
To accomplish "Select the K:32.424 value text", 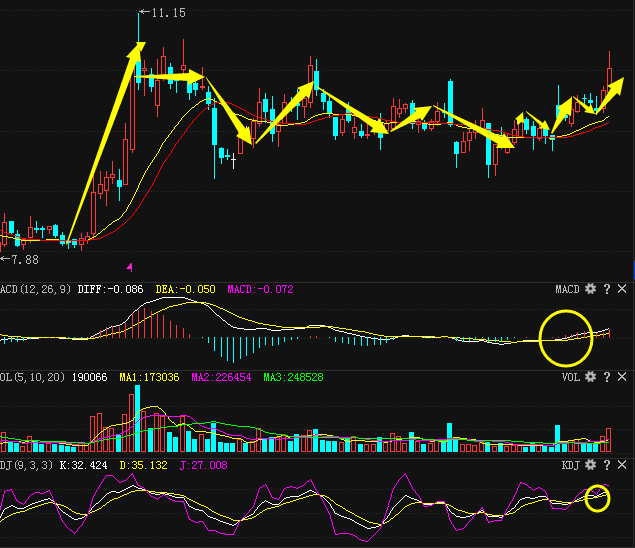I will point(83,465).
